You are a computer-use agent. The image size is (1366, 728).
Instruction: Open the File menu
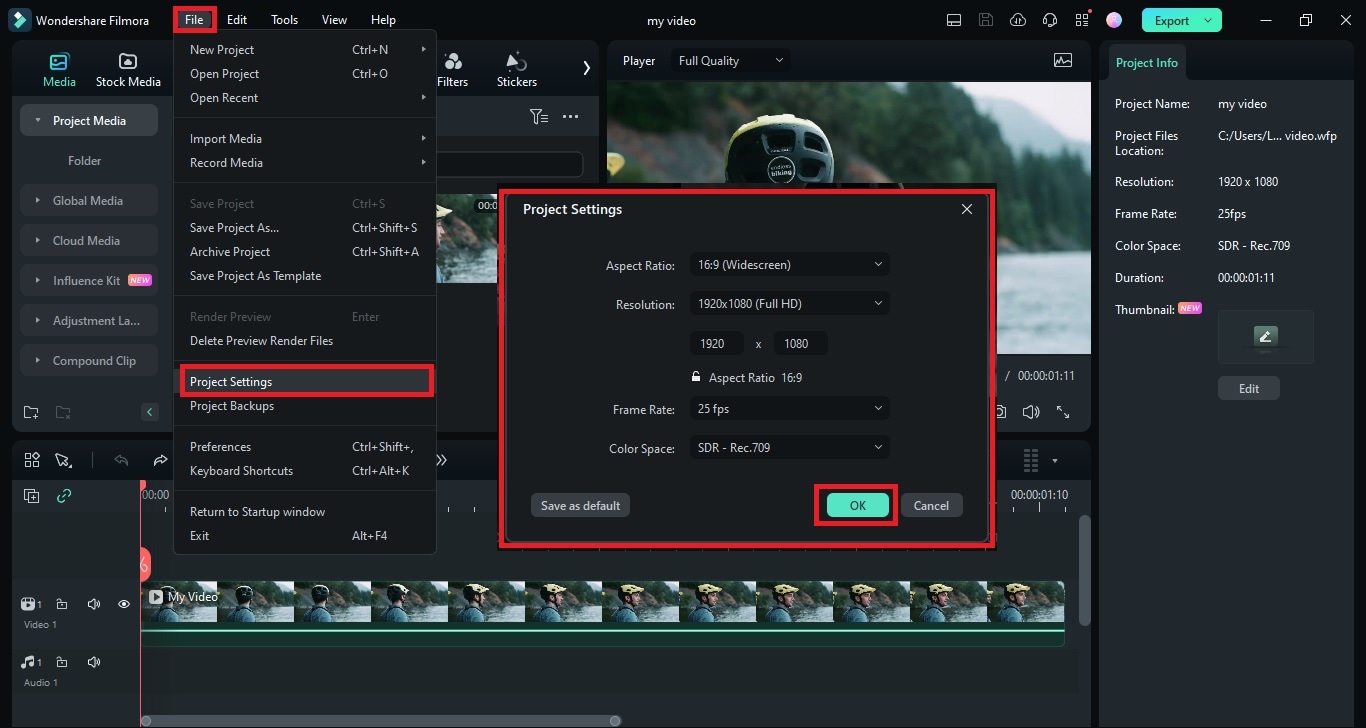coord(194,20)
